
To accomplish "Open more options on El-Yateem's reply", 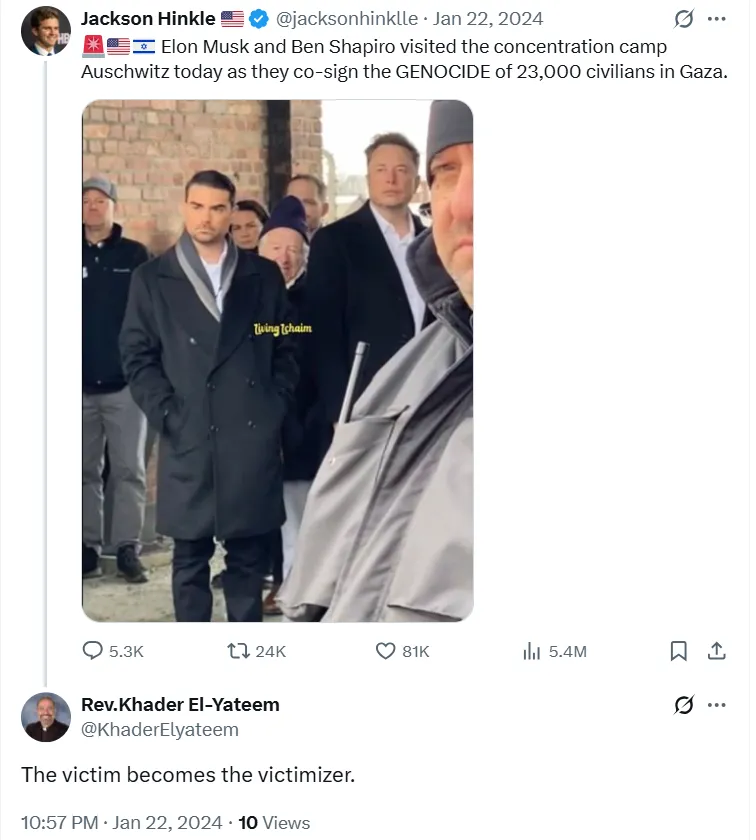I will pos(716,705).
